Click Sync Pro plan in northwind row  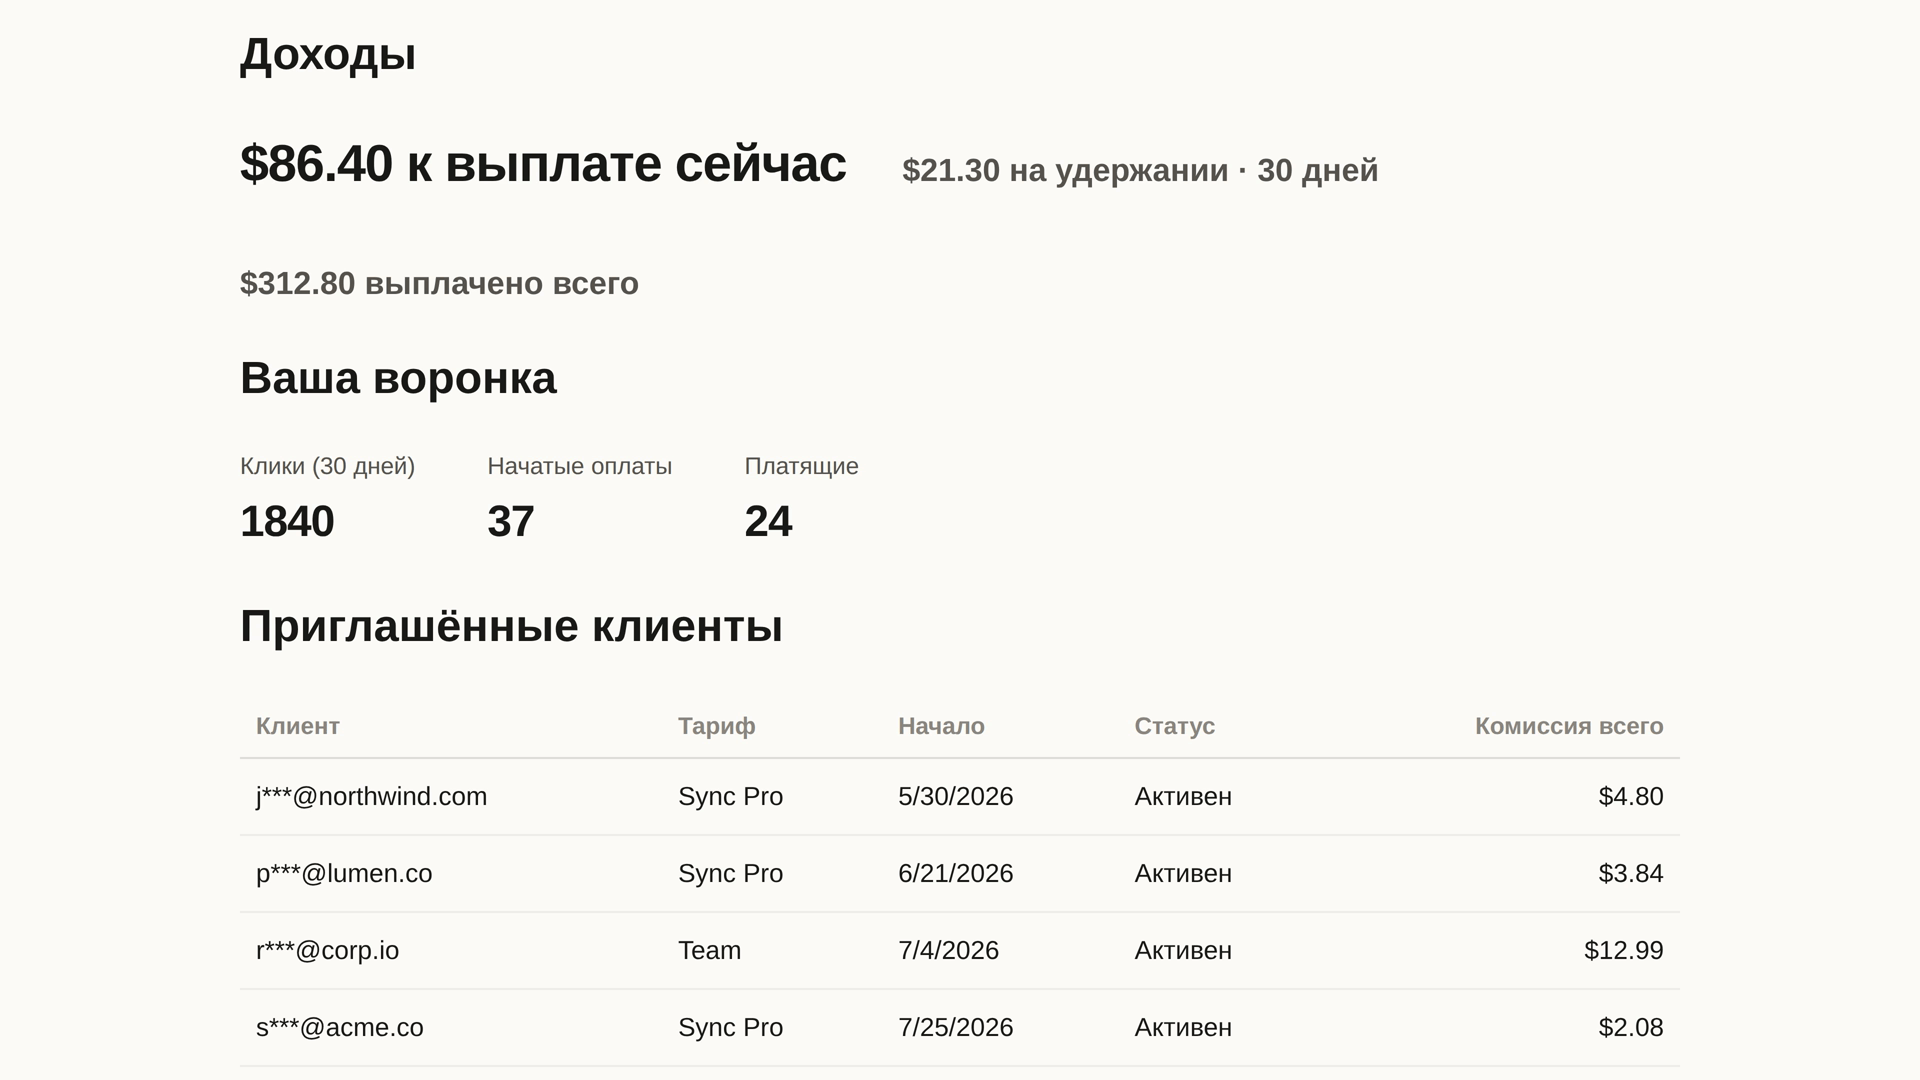tap(730, 796)
